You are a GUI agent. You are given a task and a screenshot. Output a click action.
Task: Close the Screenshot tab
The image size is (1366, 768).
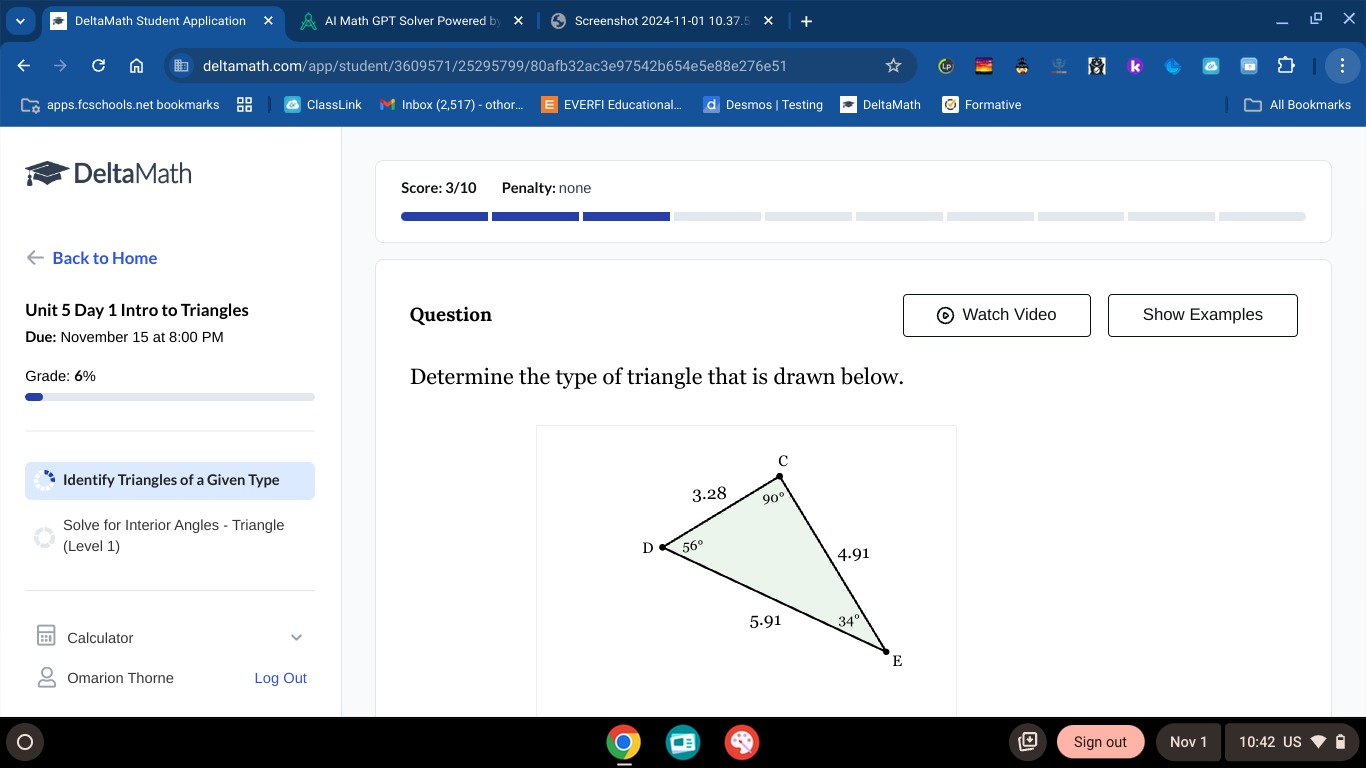coord(767,21)
